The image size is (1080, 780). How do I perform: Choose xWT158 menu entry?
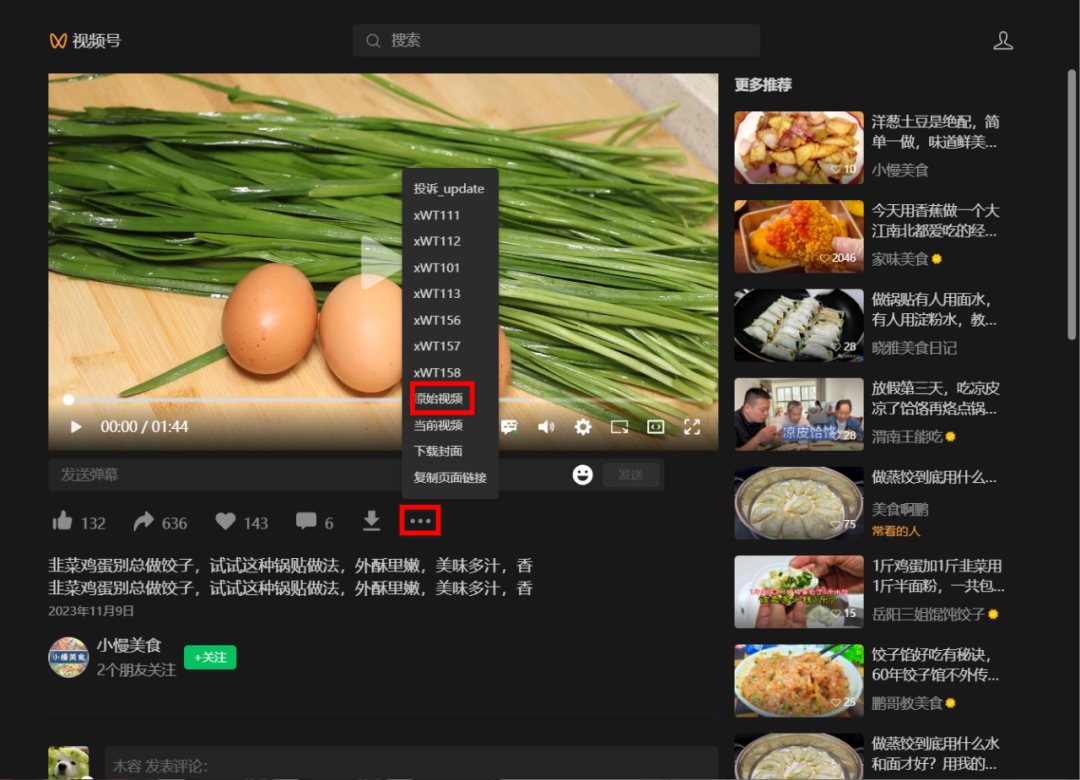point(437,372)
